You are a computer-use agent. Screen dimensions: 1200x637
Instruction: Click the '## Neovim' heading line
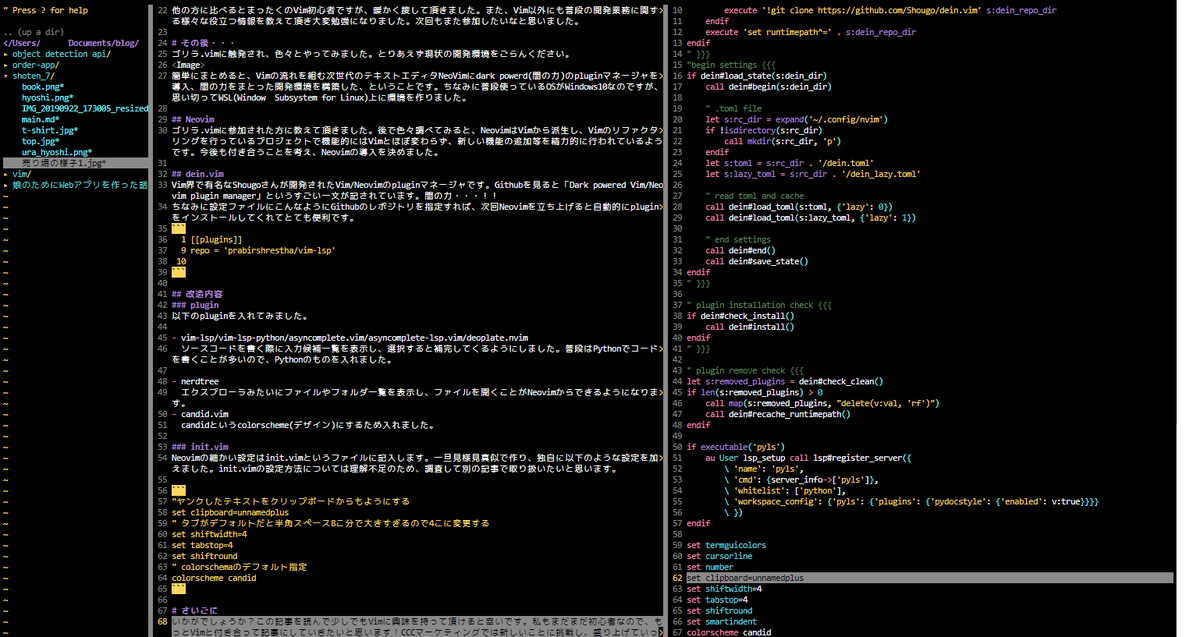(x=193, y=119)
